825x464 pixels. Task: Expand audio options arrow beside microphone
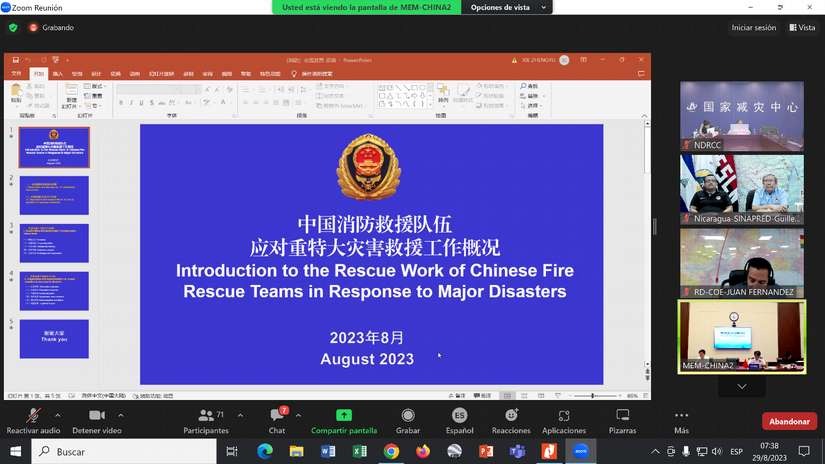(x=58, y=415)
